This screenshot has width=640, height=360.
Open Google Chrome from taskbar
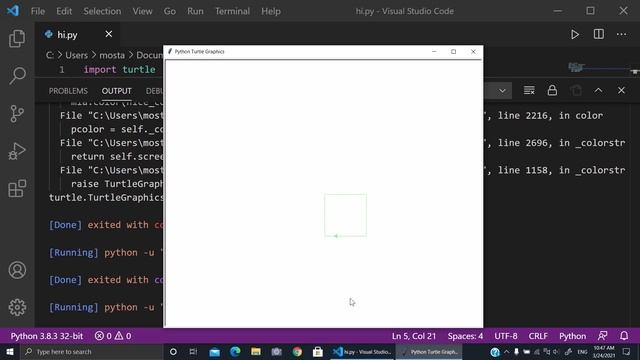point(297,351)
